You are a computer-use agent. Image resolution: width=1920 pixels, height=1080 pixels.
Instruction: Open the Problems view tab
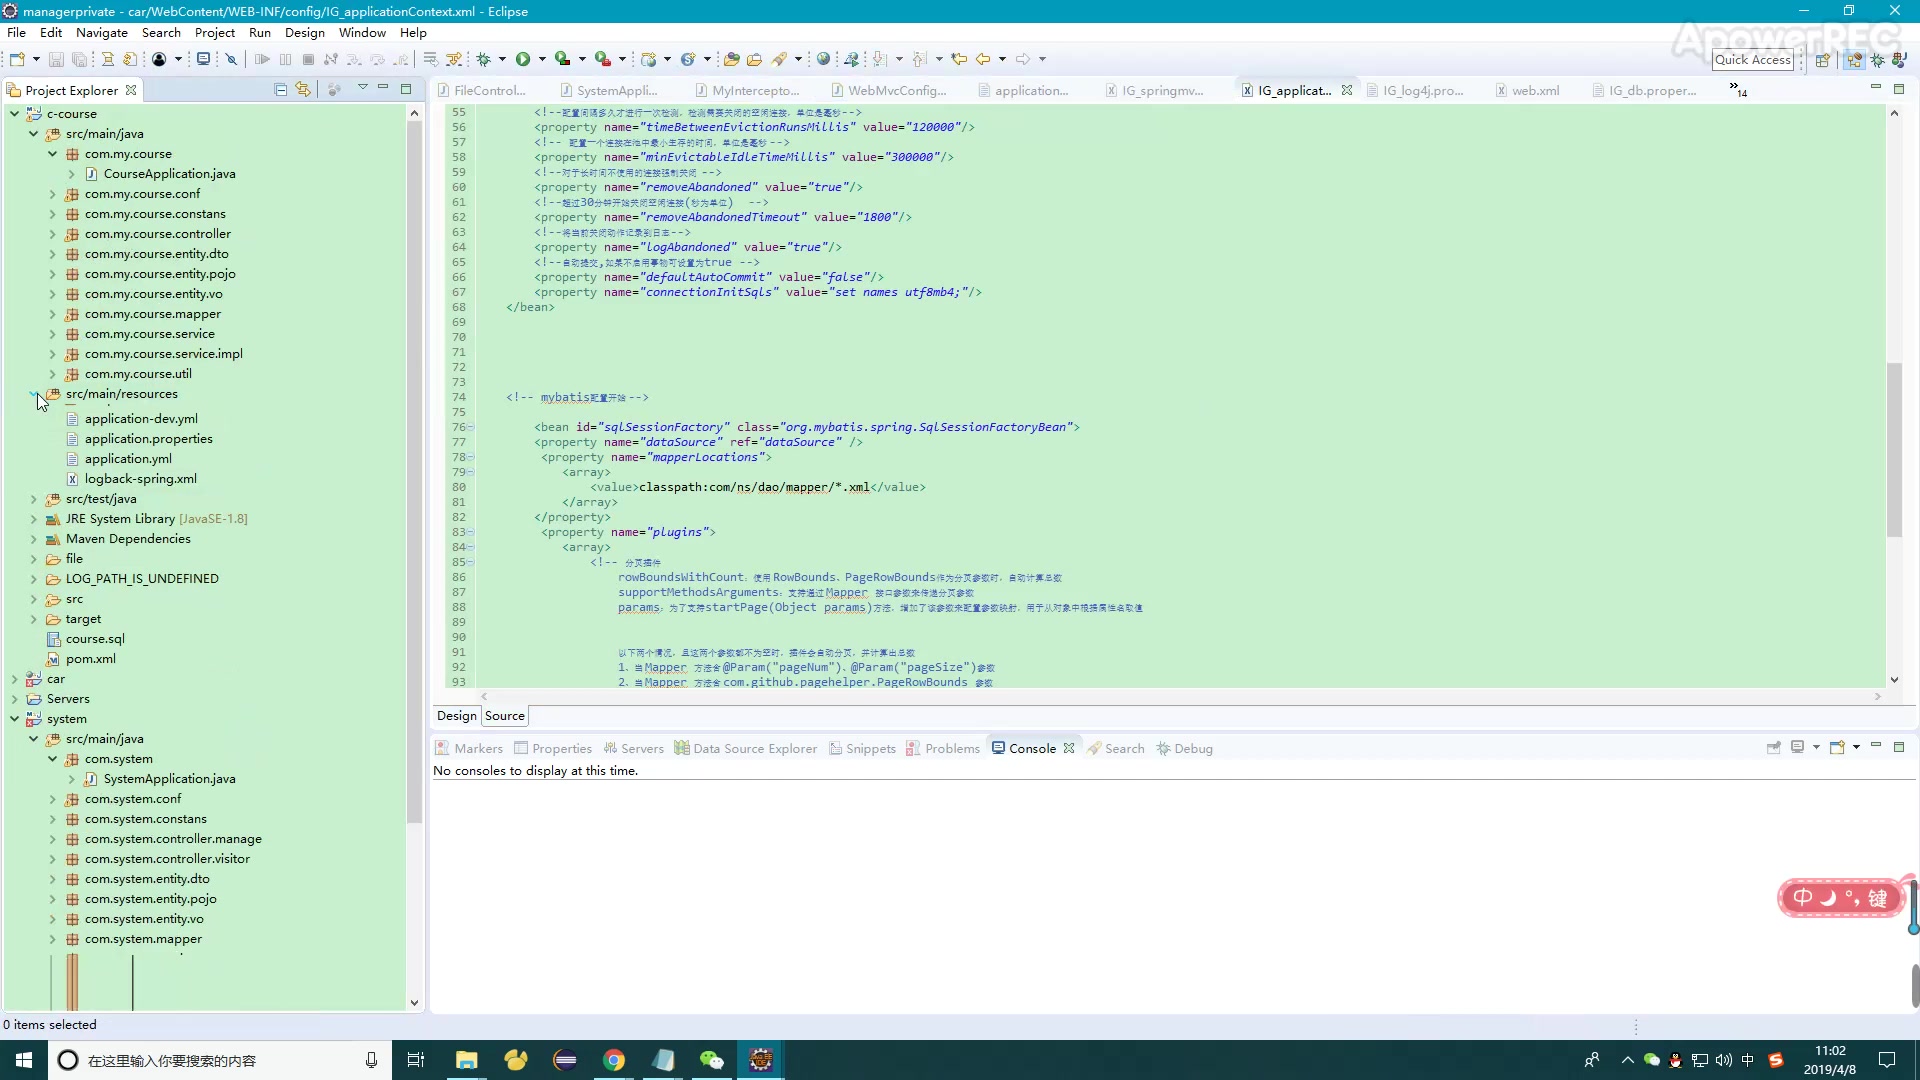coord(951,748)
